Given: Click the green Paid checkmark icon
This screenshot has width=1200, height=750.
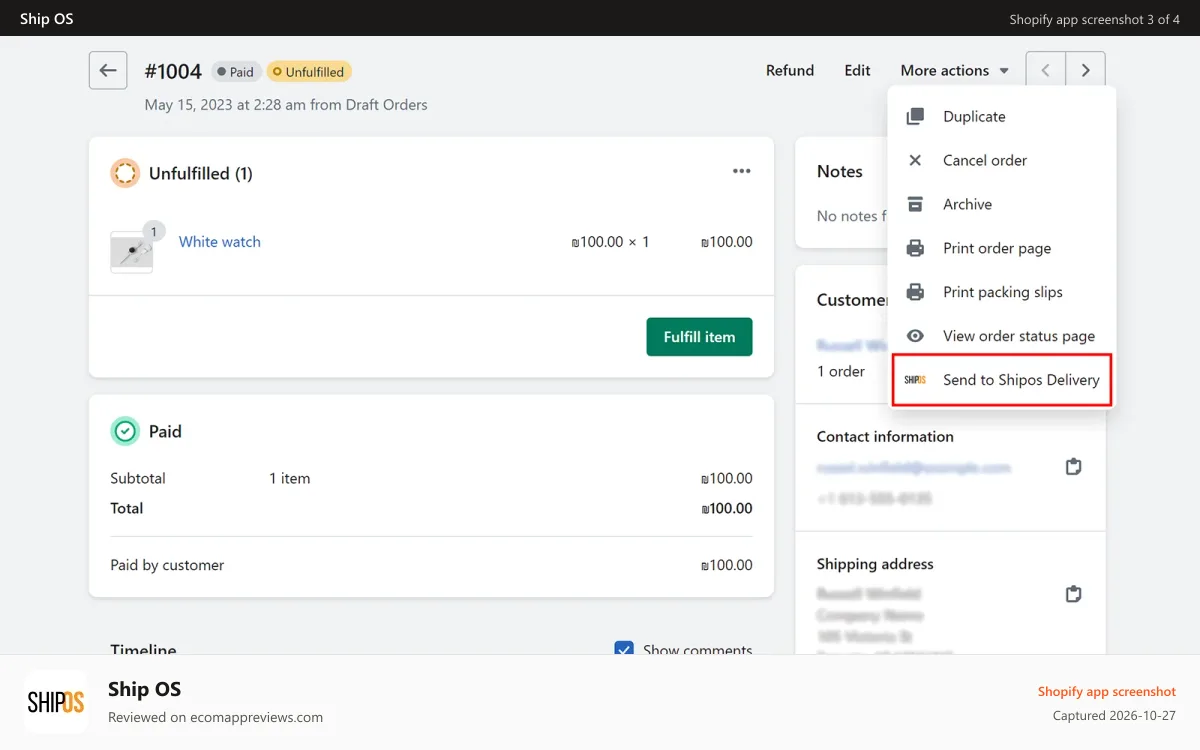Looking at the screenshot, I should pyautogui.click(x=125, y=431).
